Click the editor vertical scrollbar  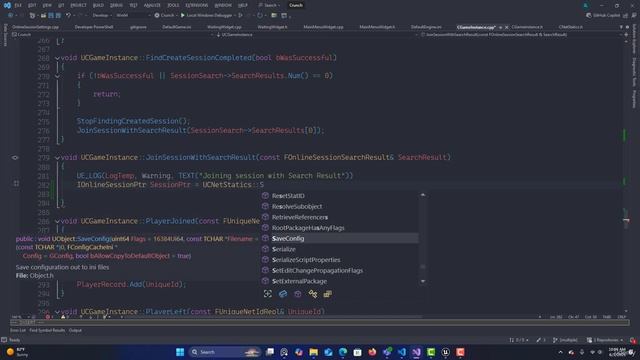point(626,176)
